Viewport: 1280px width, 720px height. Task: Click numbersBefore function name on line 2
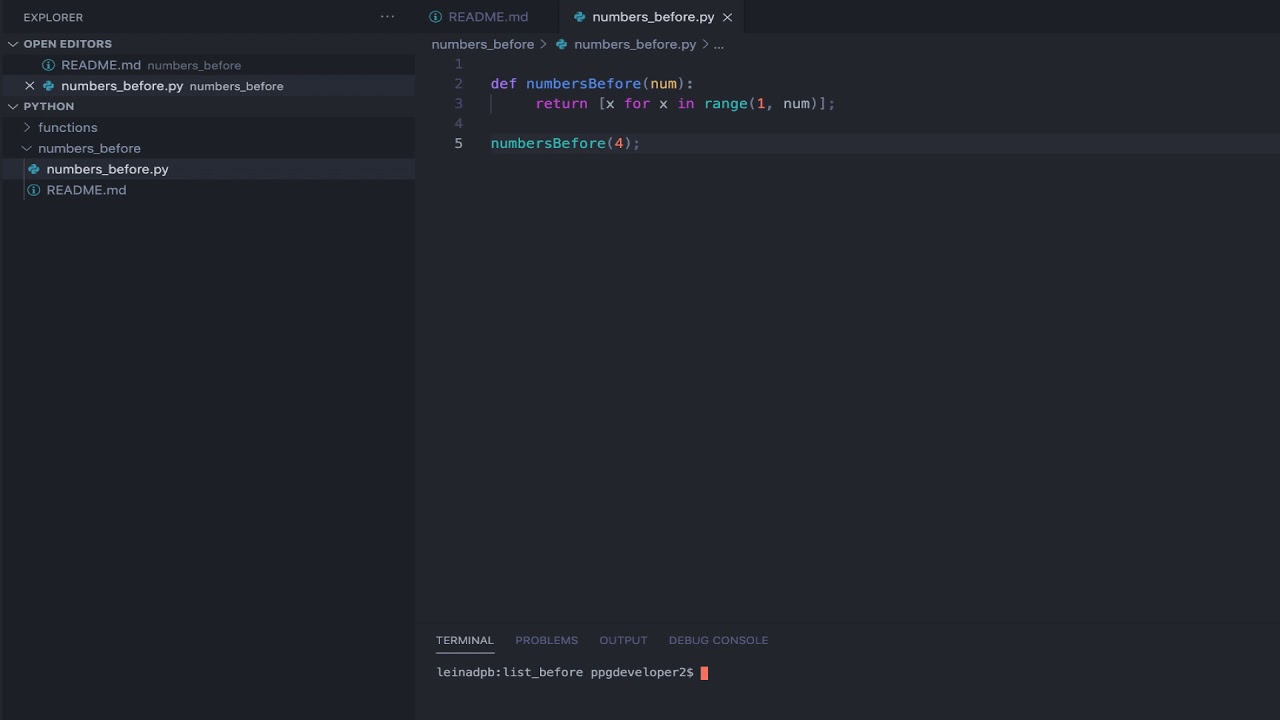(x=584, y=84)
